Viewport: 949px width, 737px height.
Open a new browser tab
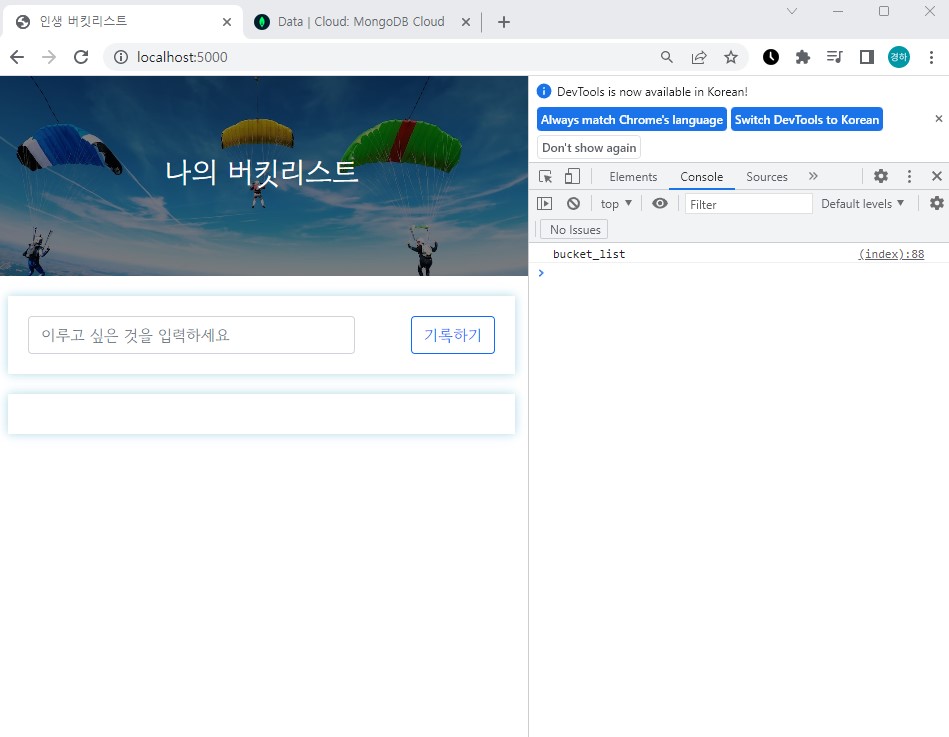click(x=504, y=22)
